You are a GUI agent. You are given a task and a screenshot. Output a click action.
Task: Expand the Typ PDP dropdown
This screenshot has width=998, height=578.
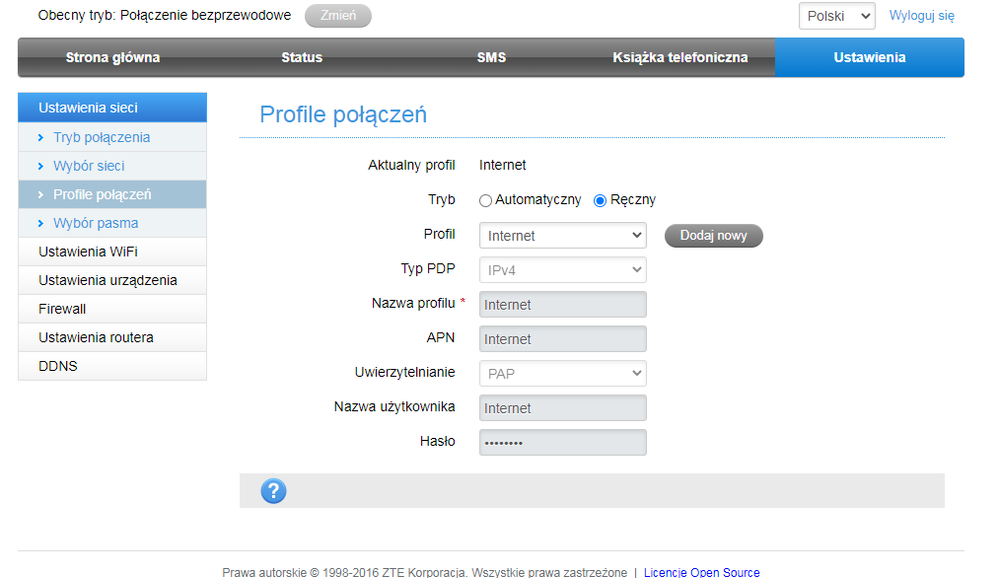[563, 270]
